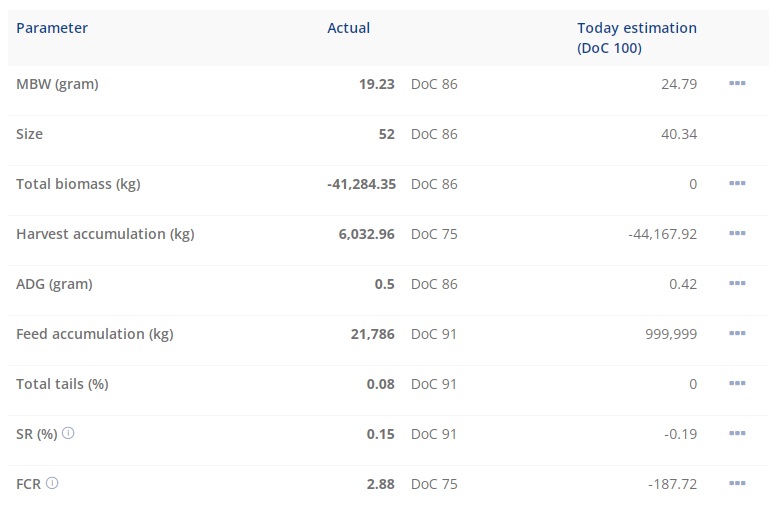Show the info tooltip icon beside SR (%)
769x520 pixels.
point(68,434)
